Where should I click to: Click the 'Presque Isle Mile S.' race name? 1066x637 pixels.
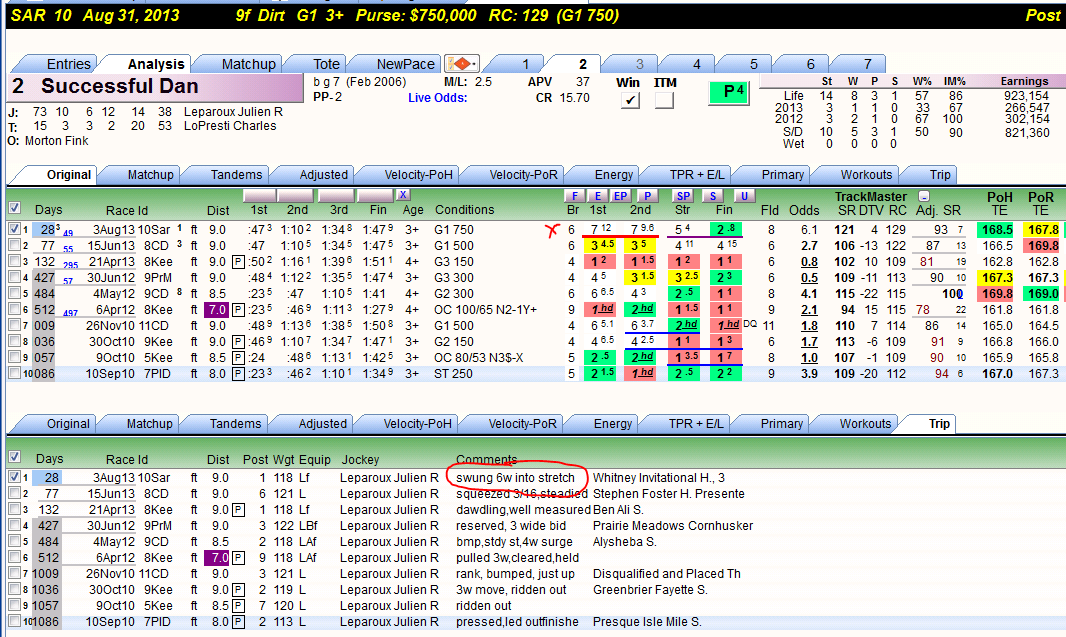(647, 622)
